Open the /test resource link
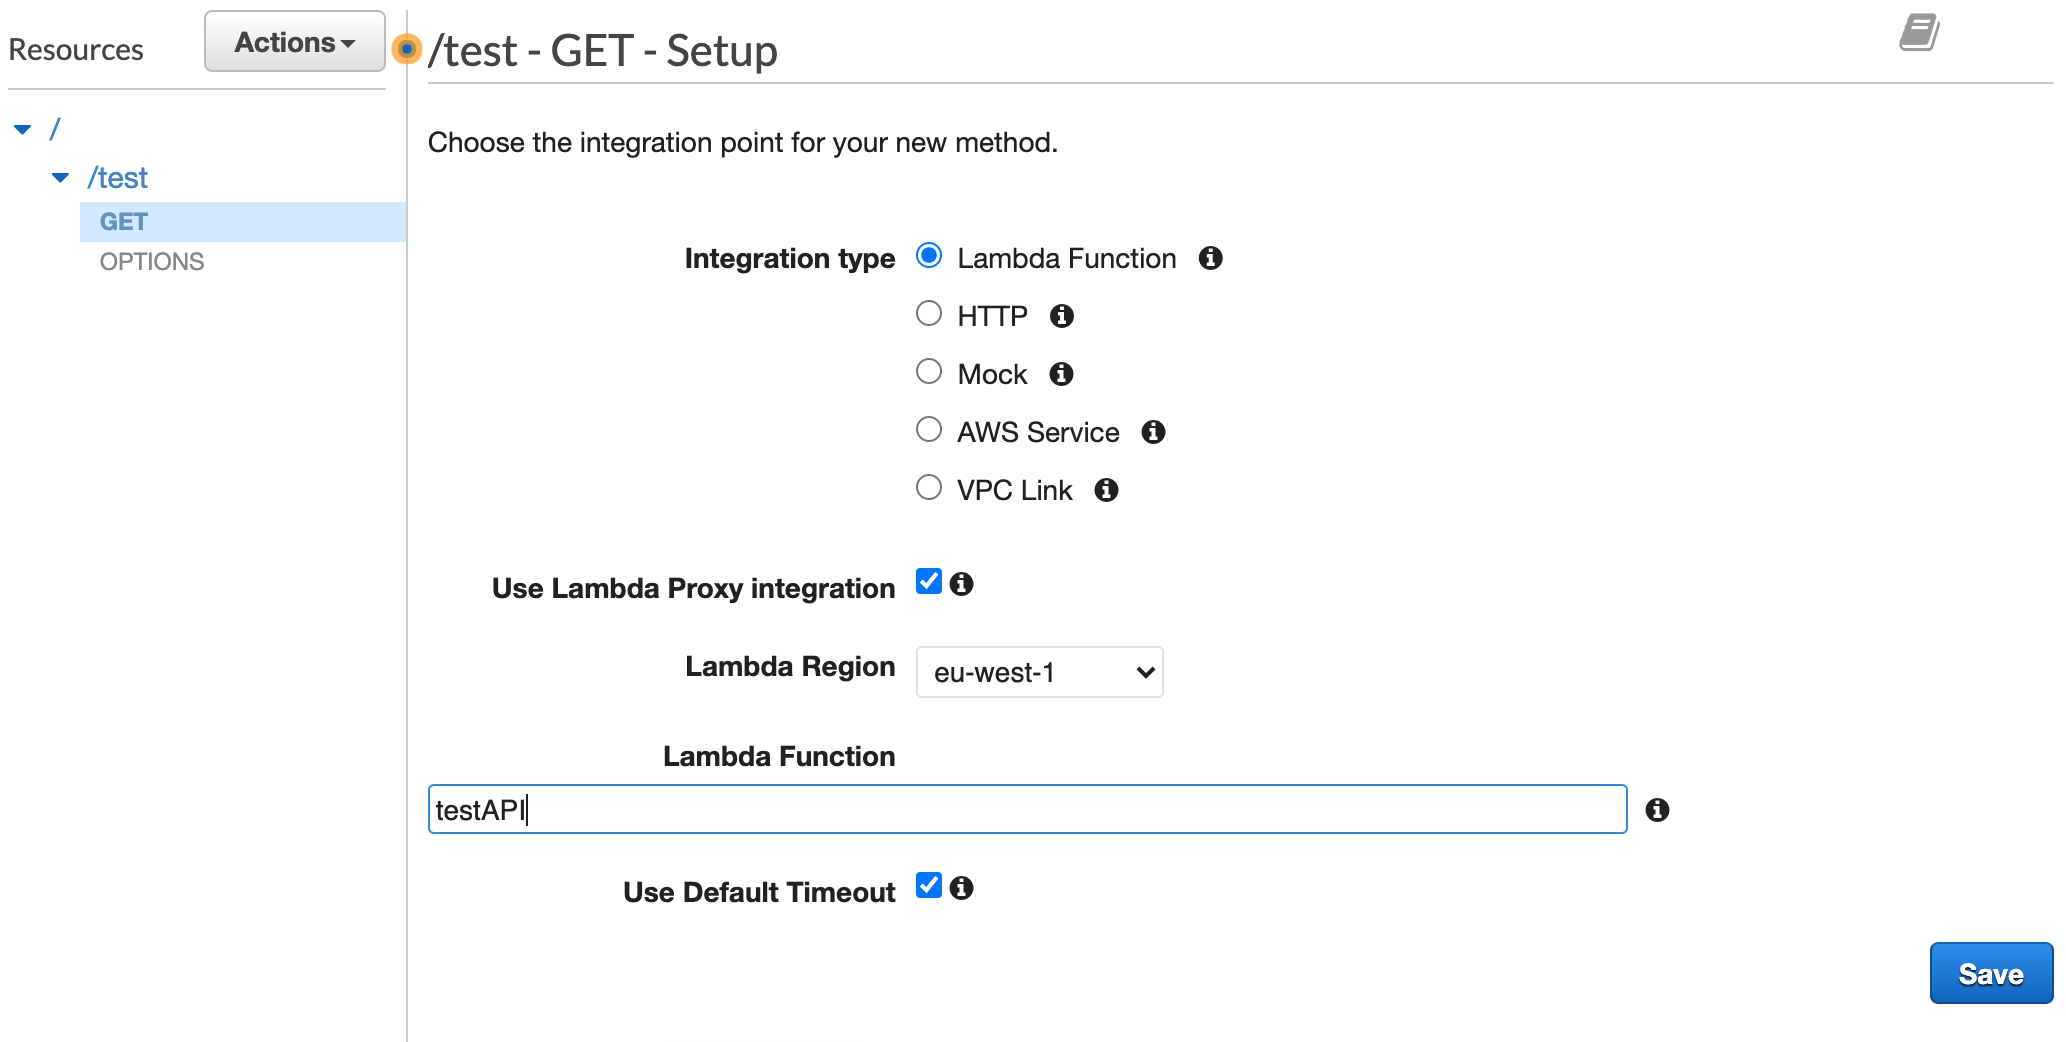2066x1042 pixels. (x=117, y=177)
